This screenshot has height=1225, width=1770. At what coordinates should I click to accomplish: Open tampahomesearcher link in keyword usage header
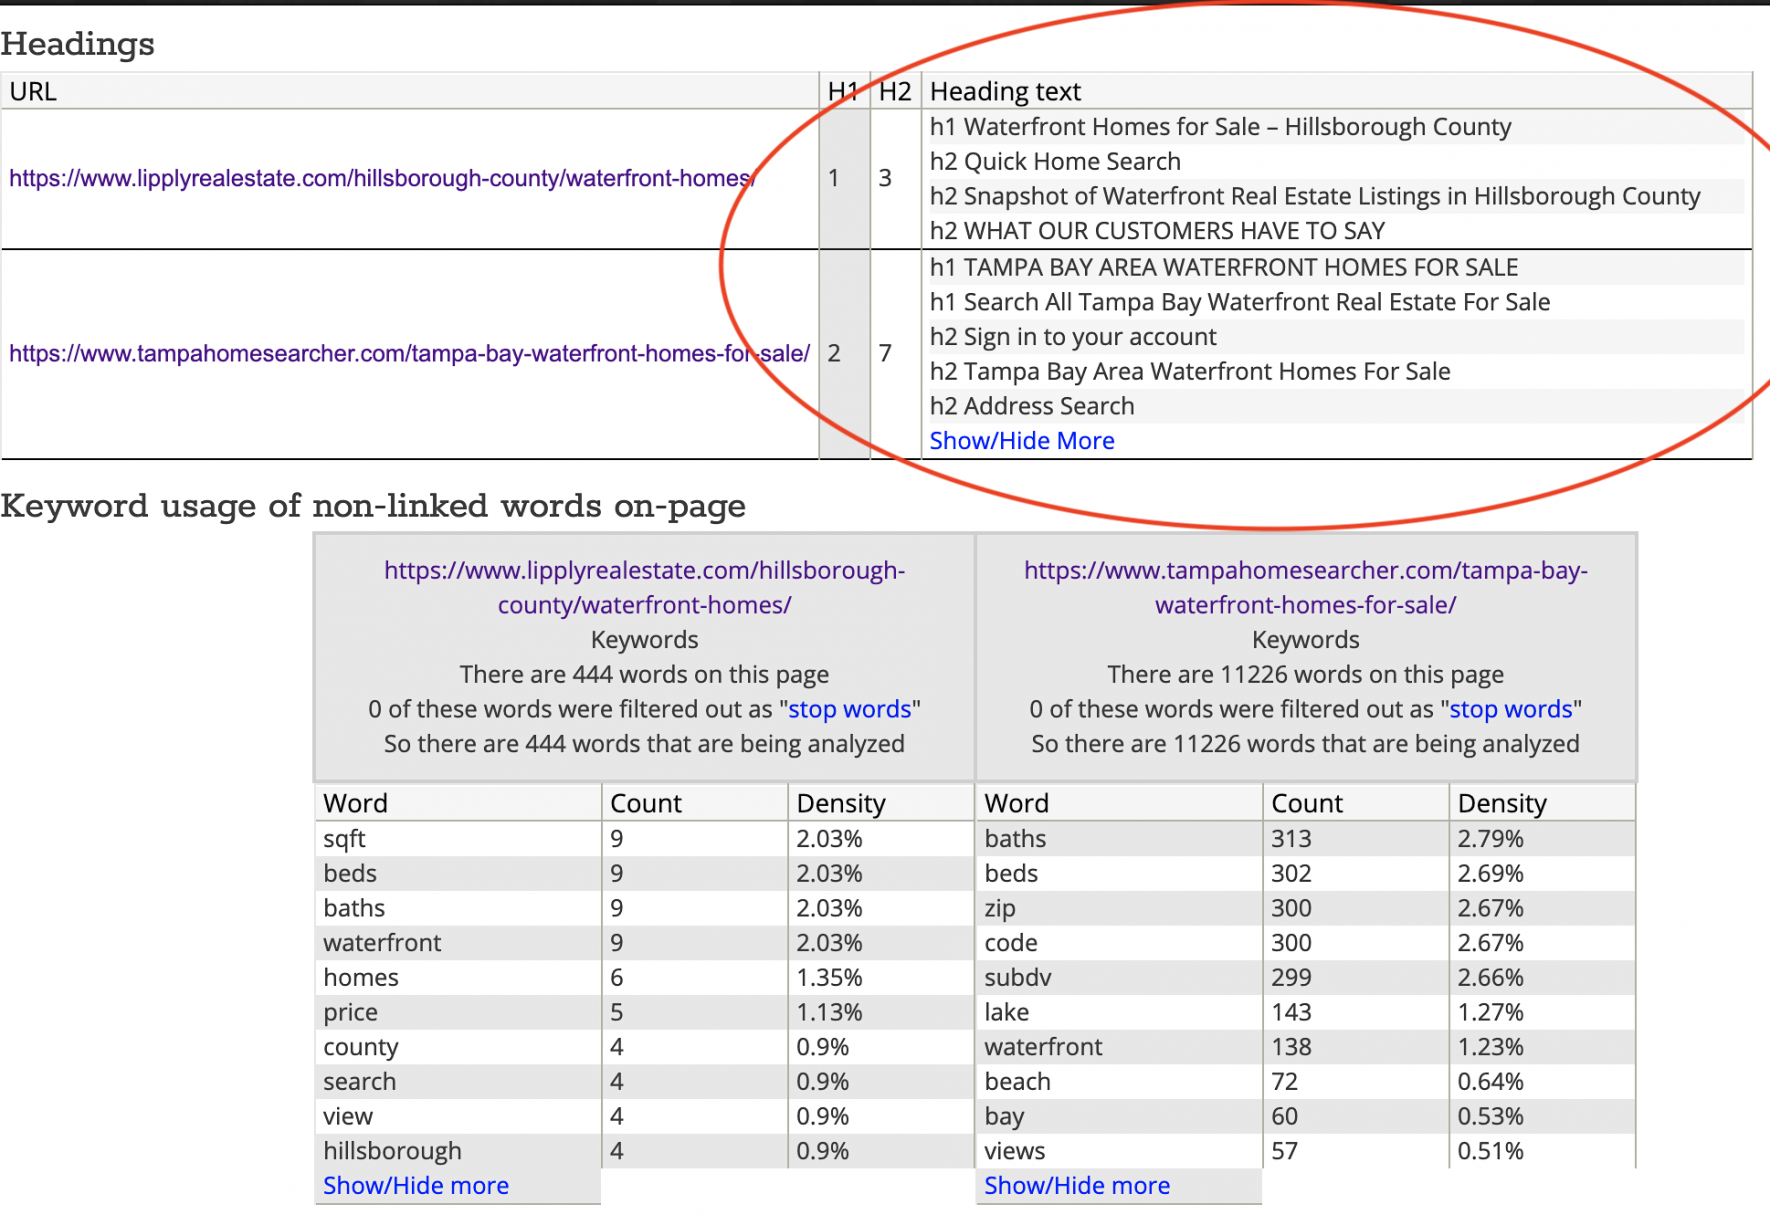click(x=1305, y=588)
